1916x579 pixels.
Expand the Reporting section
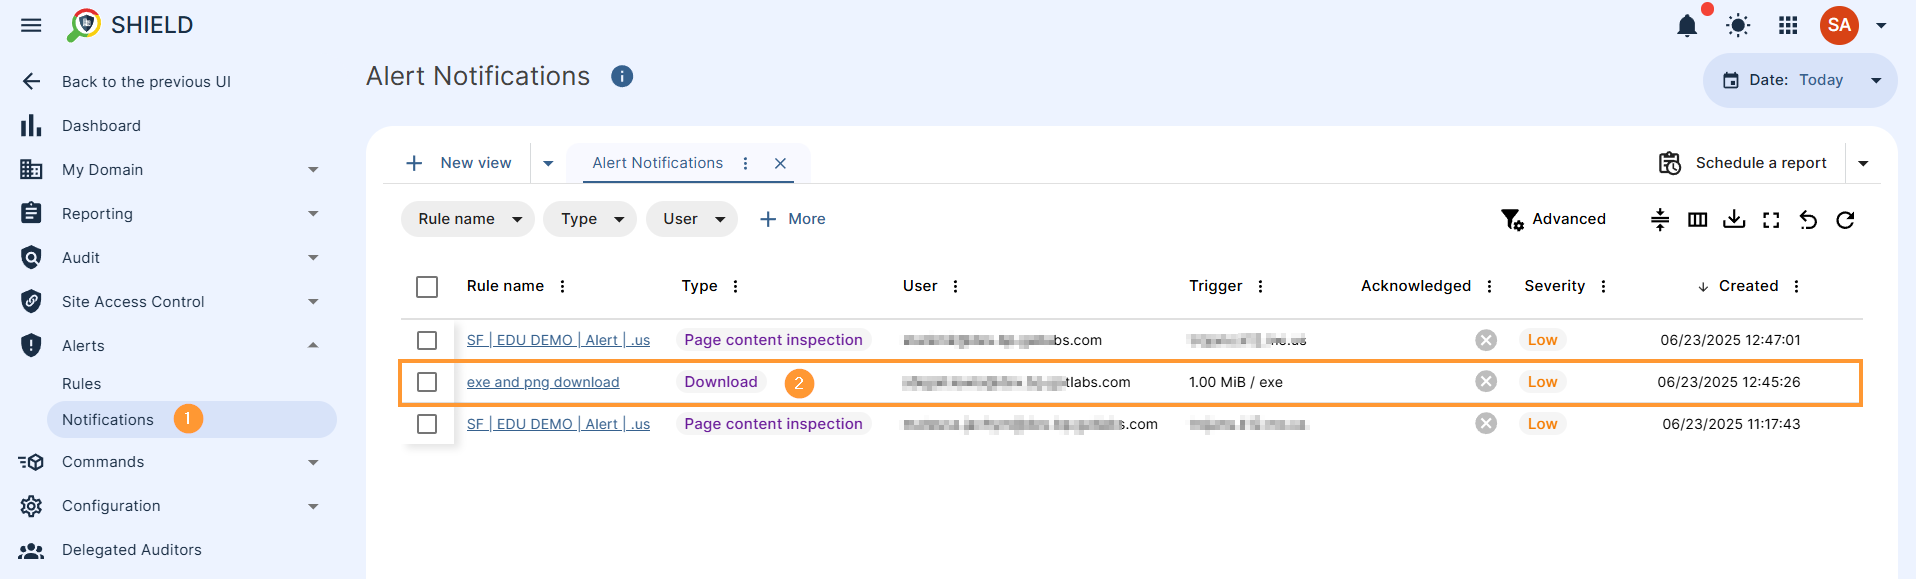(170, 214)
